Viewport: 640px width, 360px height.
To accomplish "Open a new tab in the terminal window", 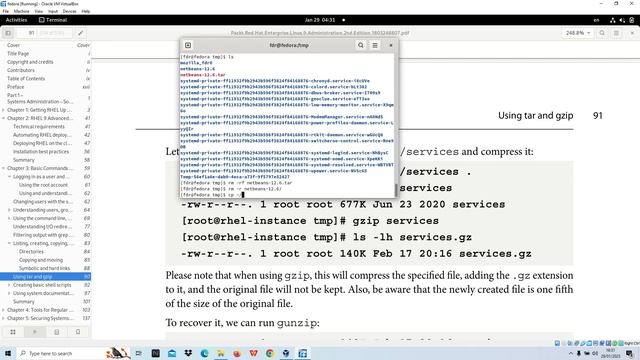I will click(x=188, y=45).
